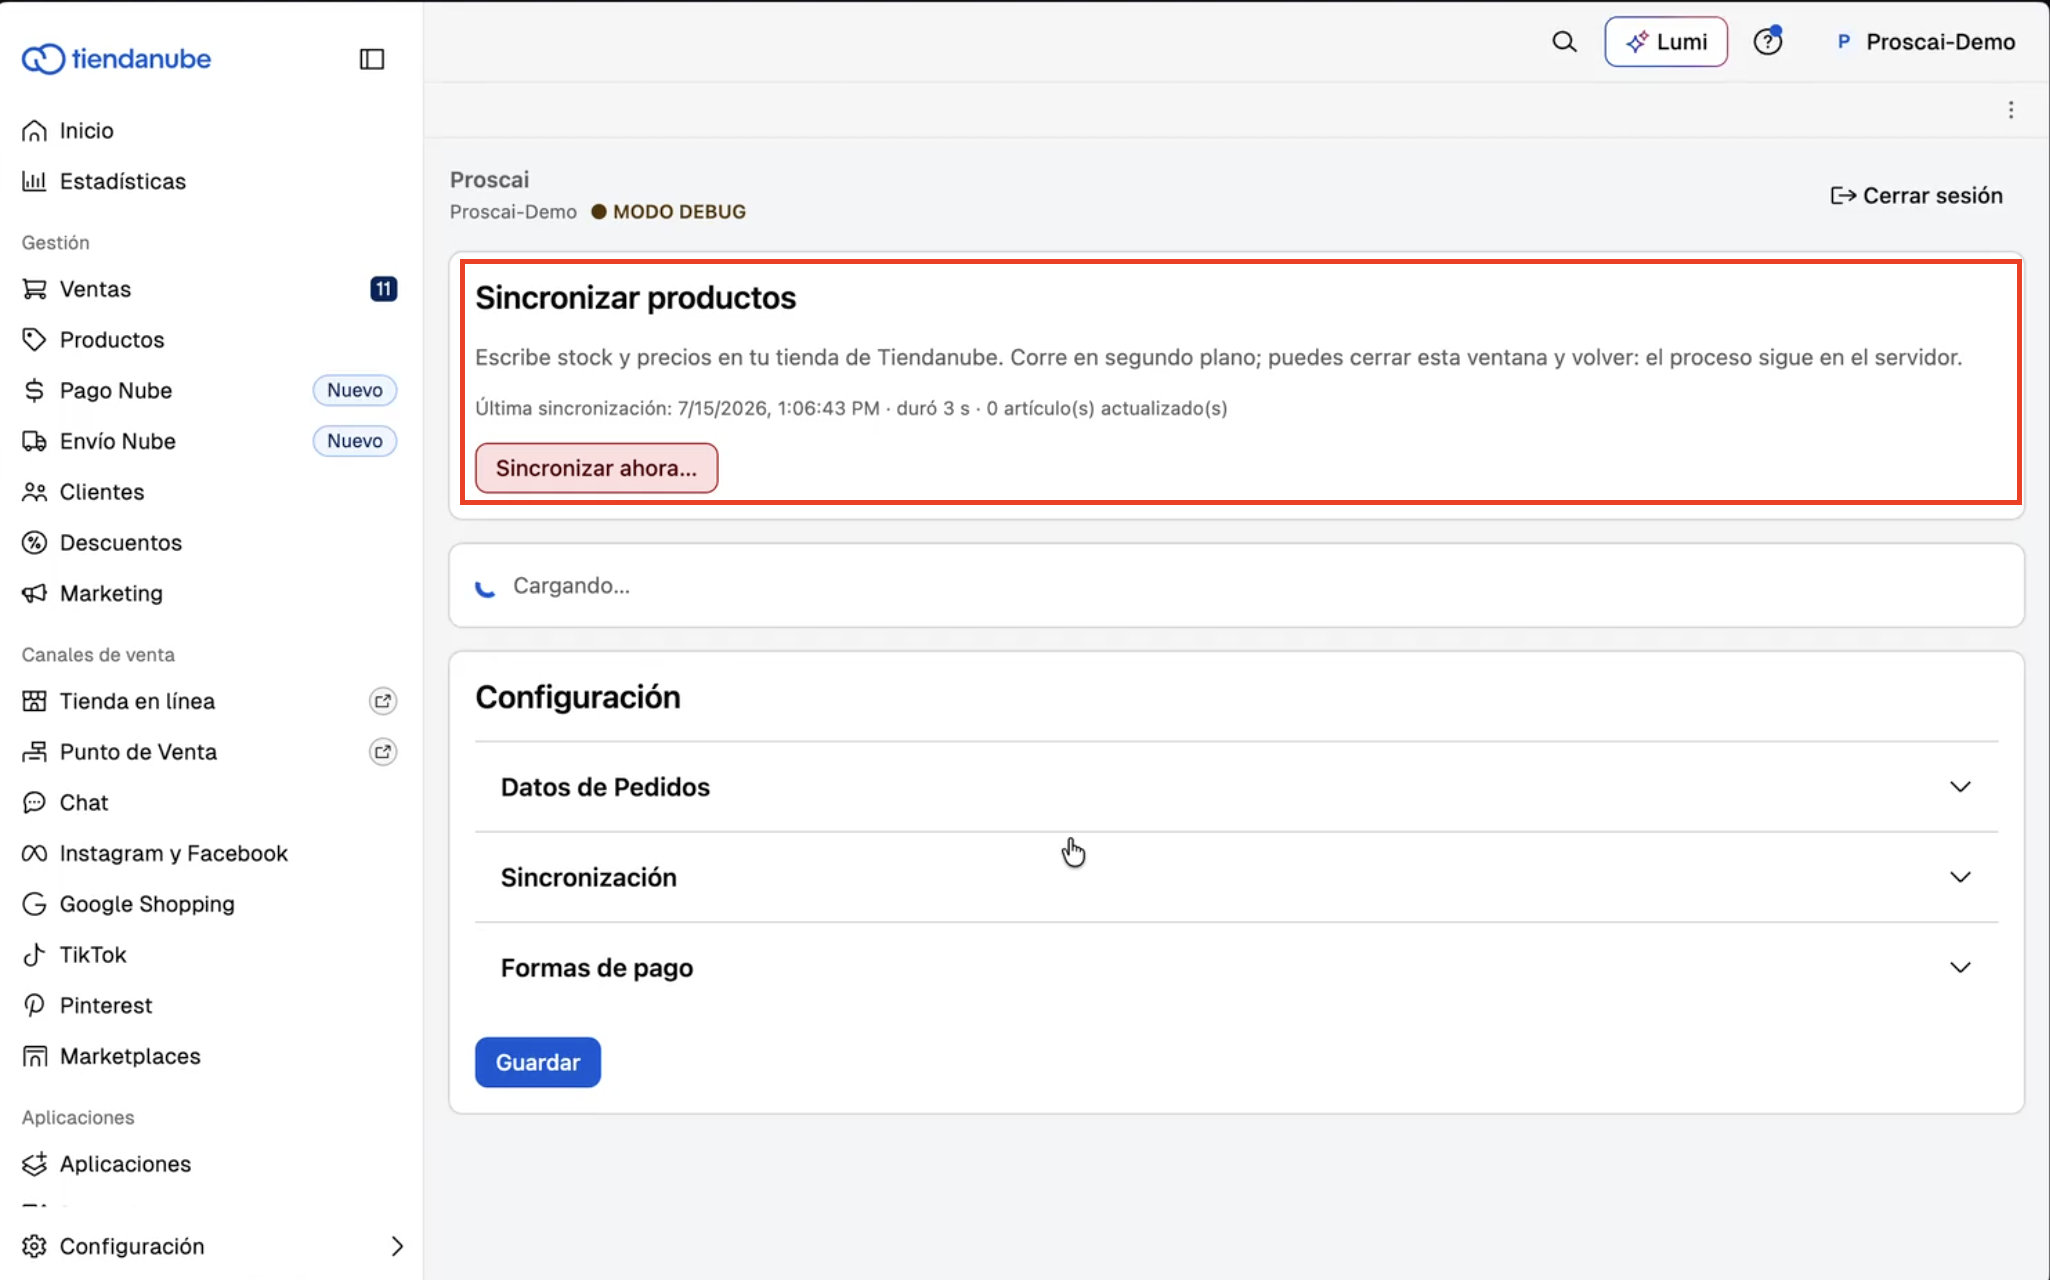Screen dimensions: 2050x1280
Task: Click the Estadísticas chart icon
Action: click(x=35, y=182)
